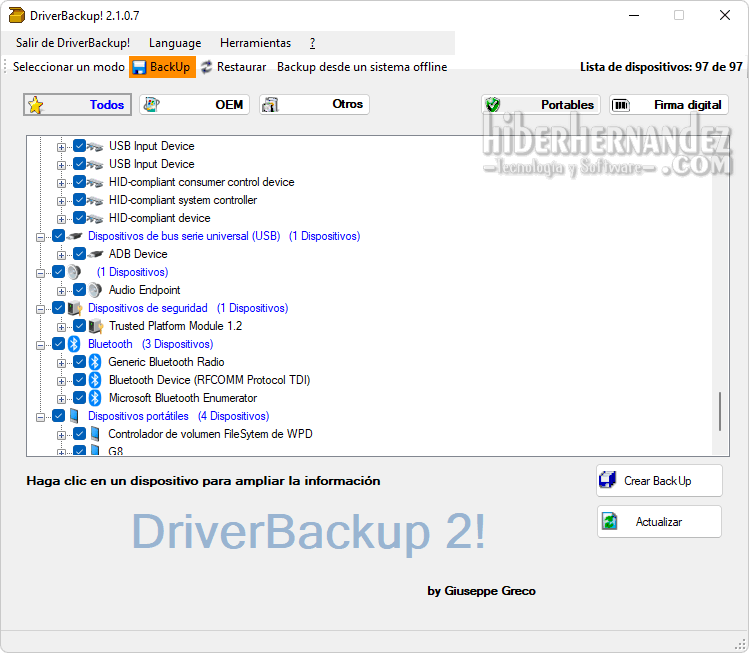This screenshot has width=749, height=653.
Task: Click the Dispositivos portátiles device icon
Action: (74, 416)
